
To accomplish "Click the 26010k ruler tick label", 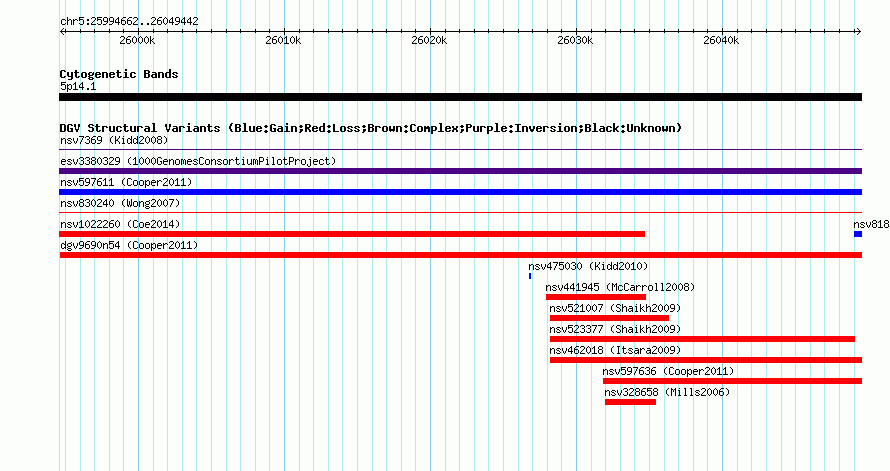I will click(x=283, y=40).
